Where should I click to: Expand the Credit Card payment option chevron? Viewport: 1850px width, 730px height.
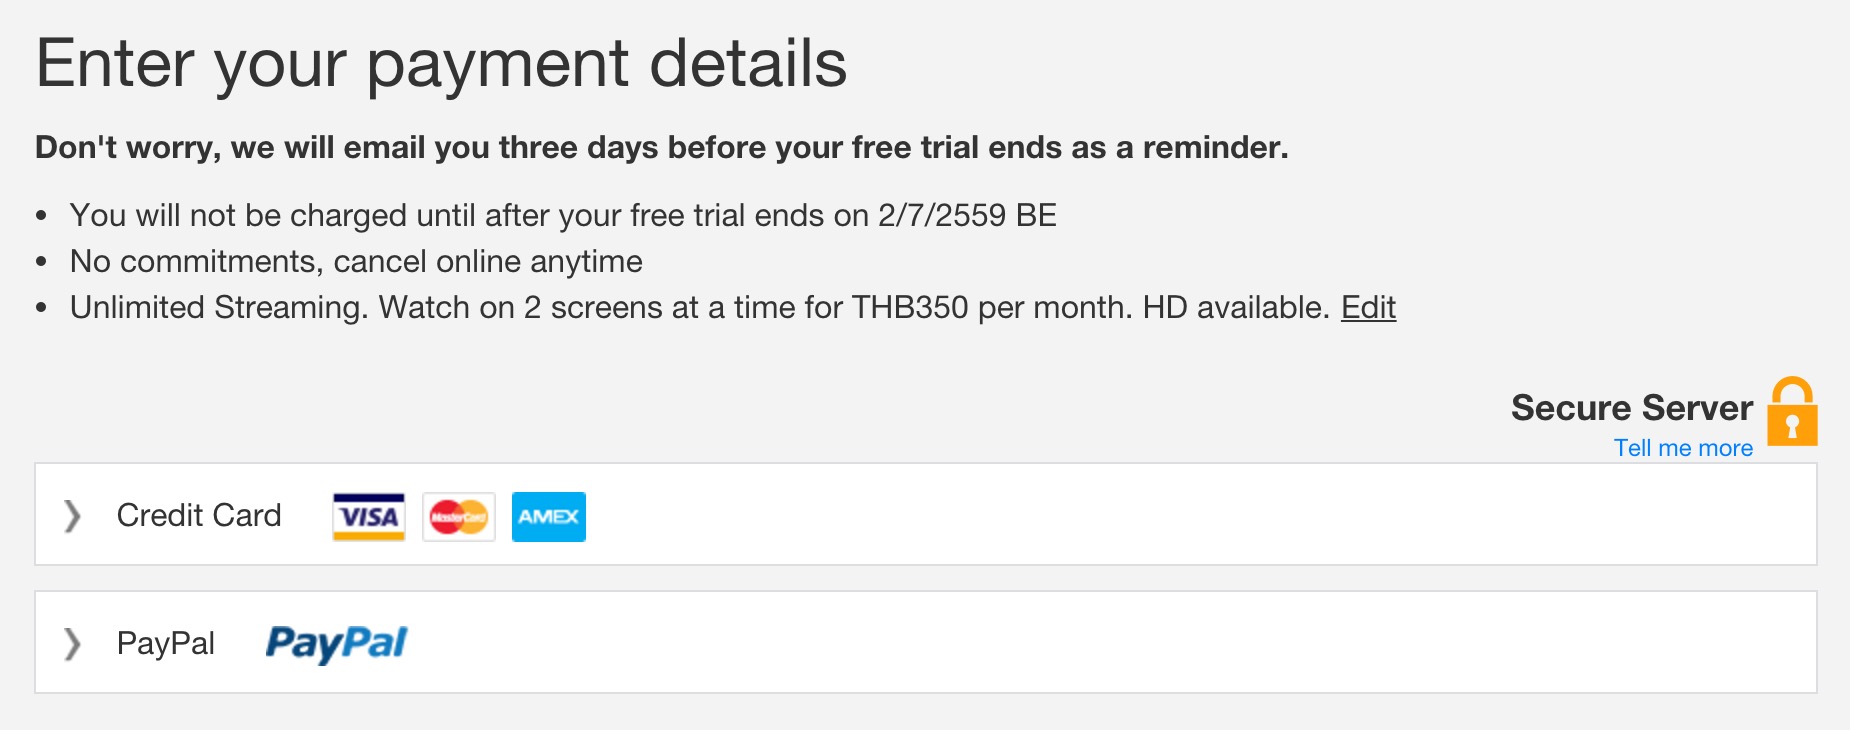click(x=72, y=515)
